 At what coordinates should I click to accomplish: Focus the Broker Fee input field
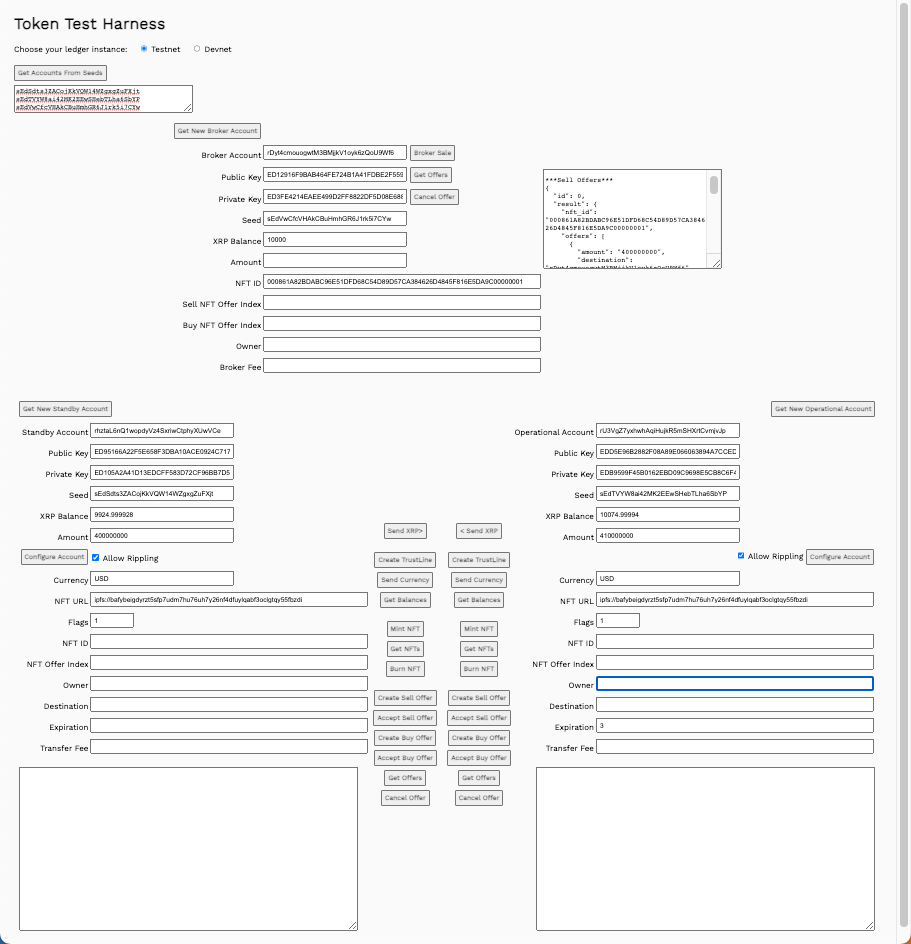pos(401,366)
